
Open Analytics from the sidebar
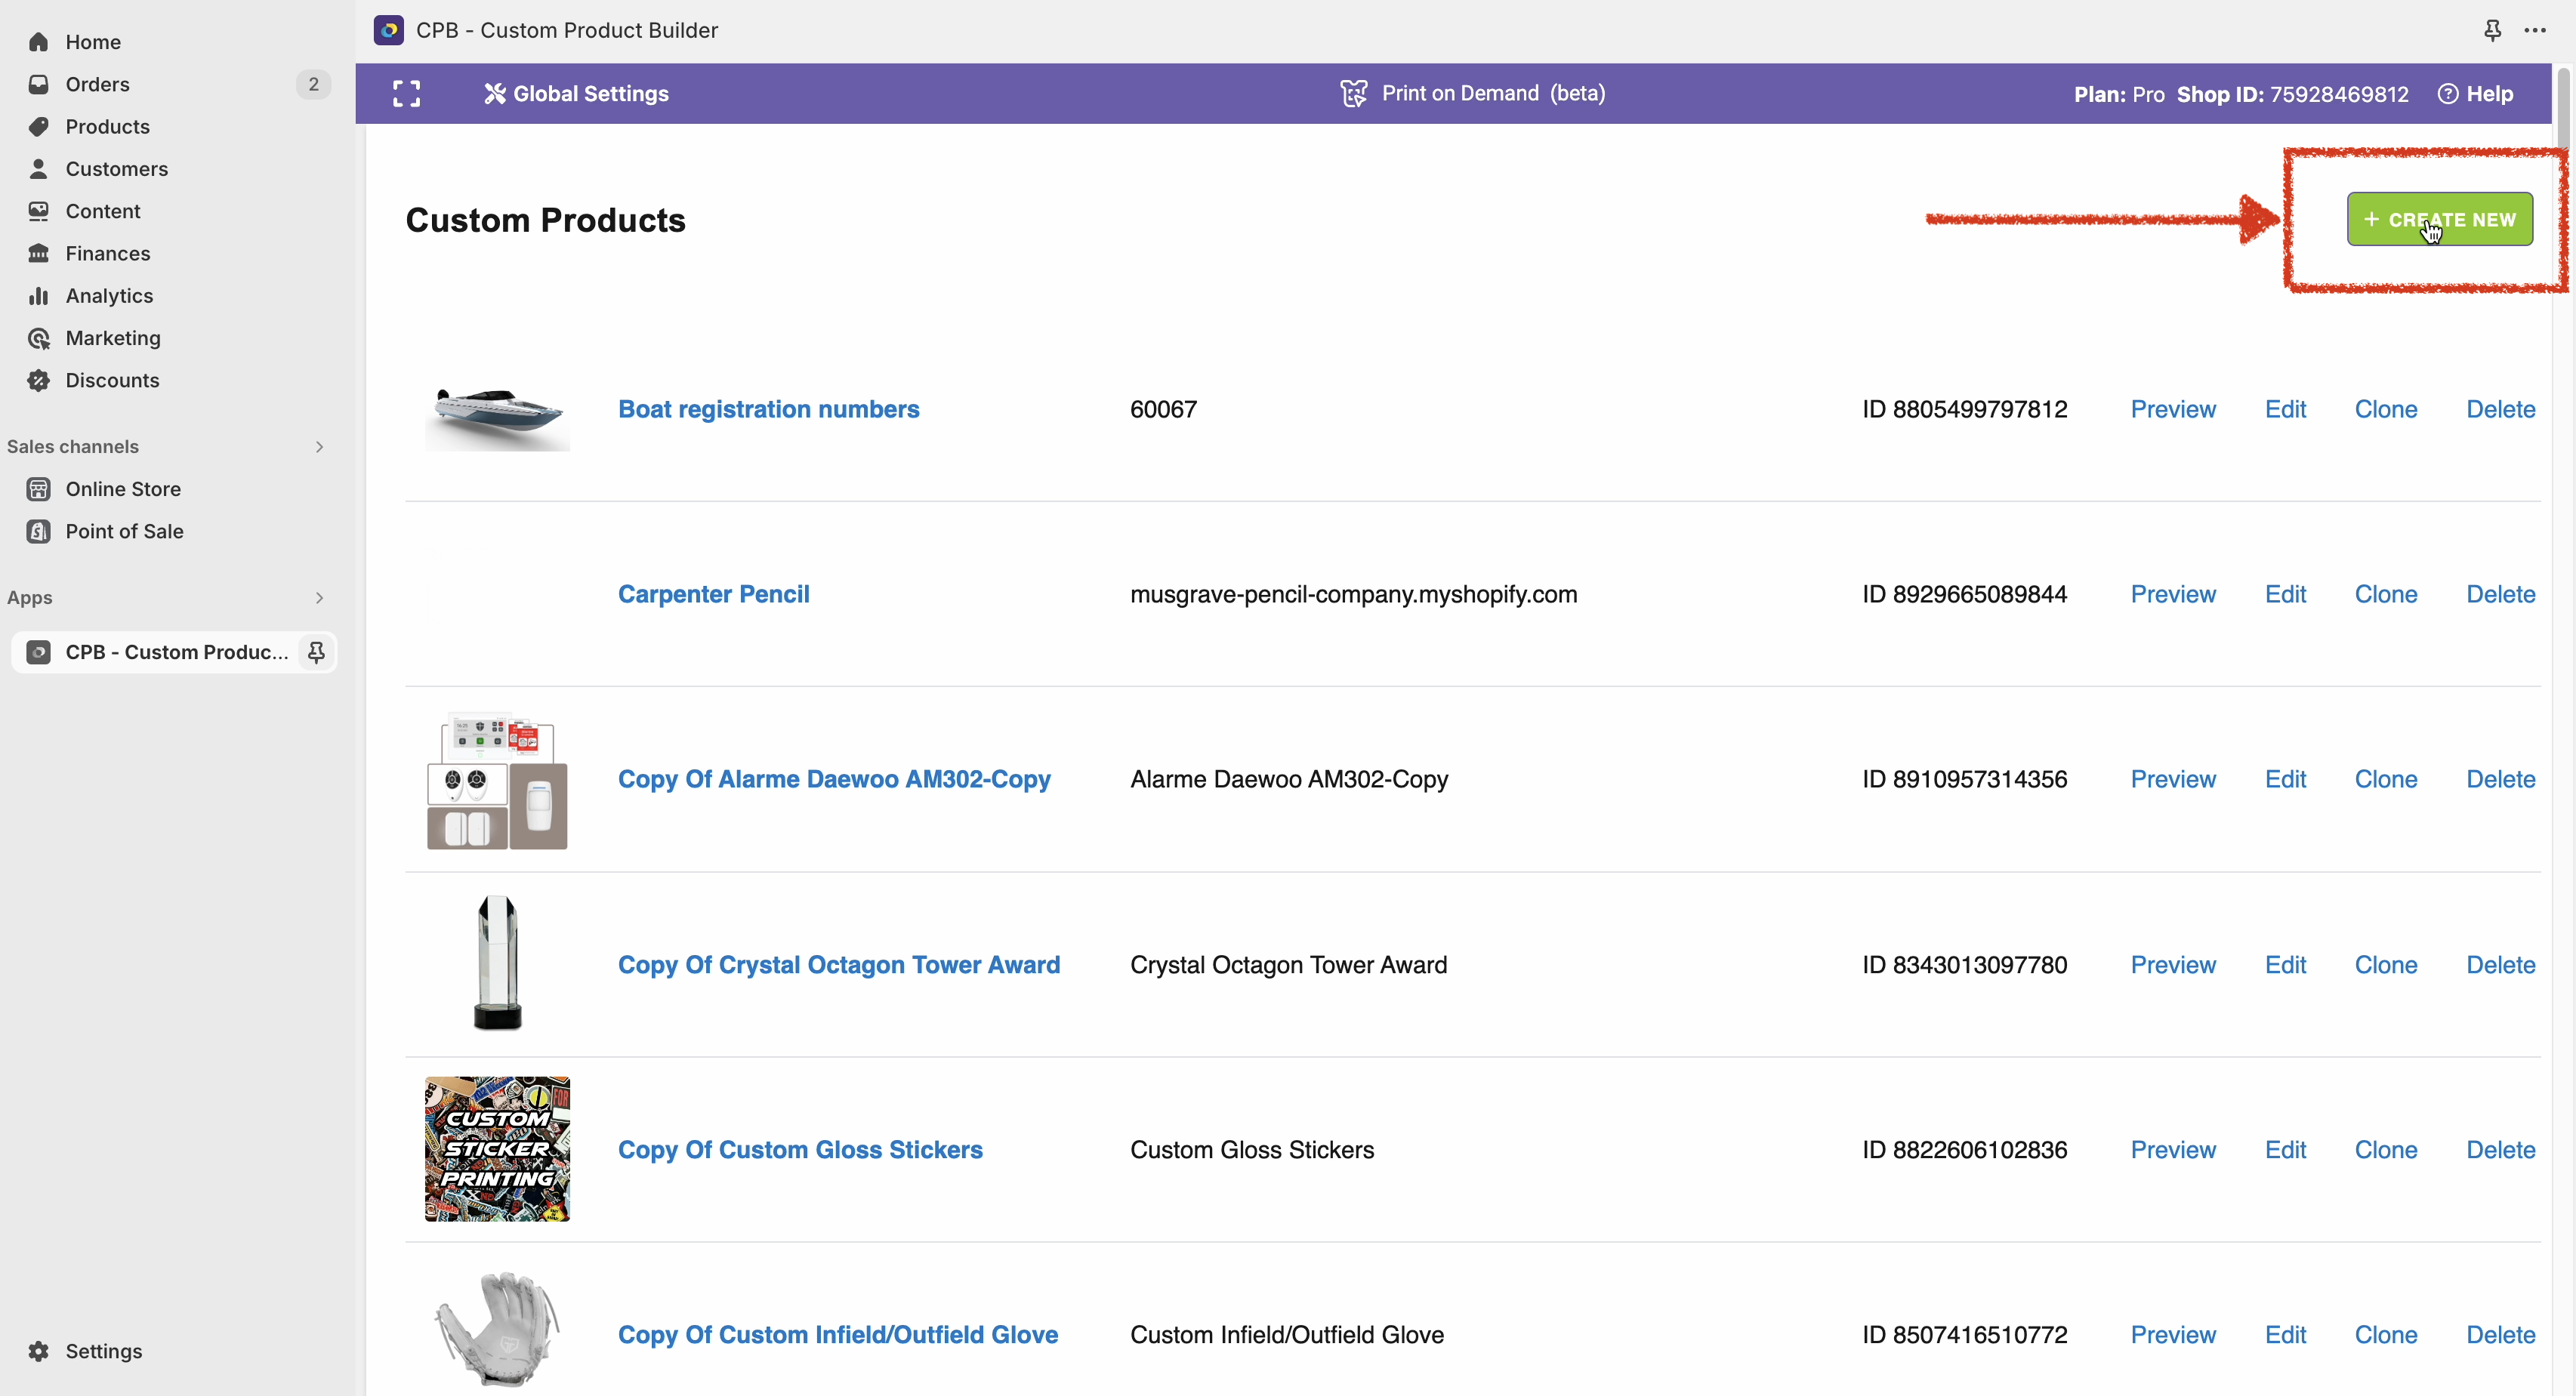pos(109,296)
